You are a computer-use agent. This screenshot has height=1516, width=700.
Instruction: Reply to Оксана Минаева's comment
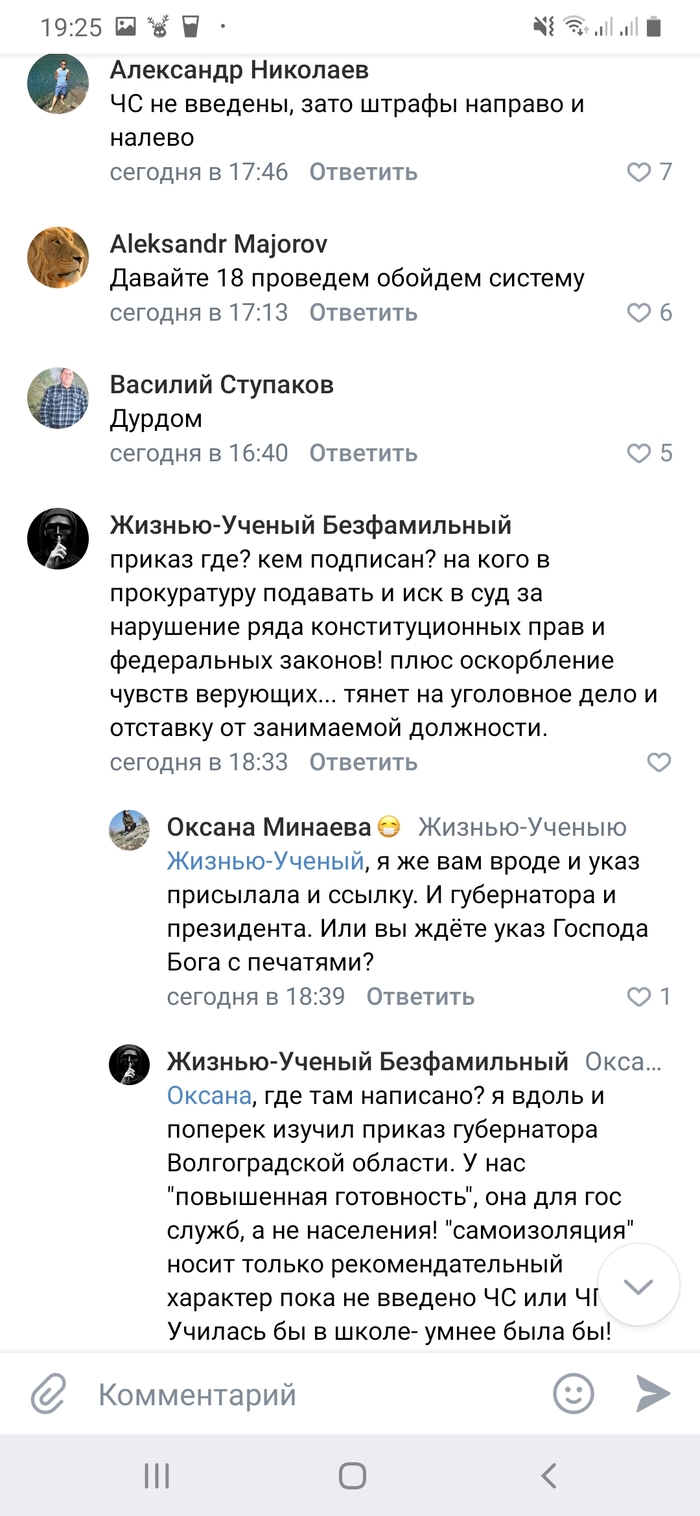tap(420, 996)
